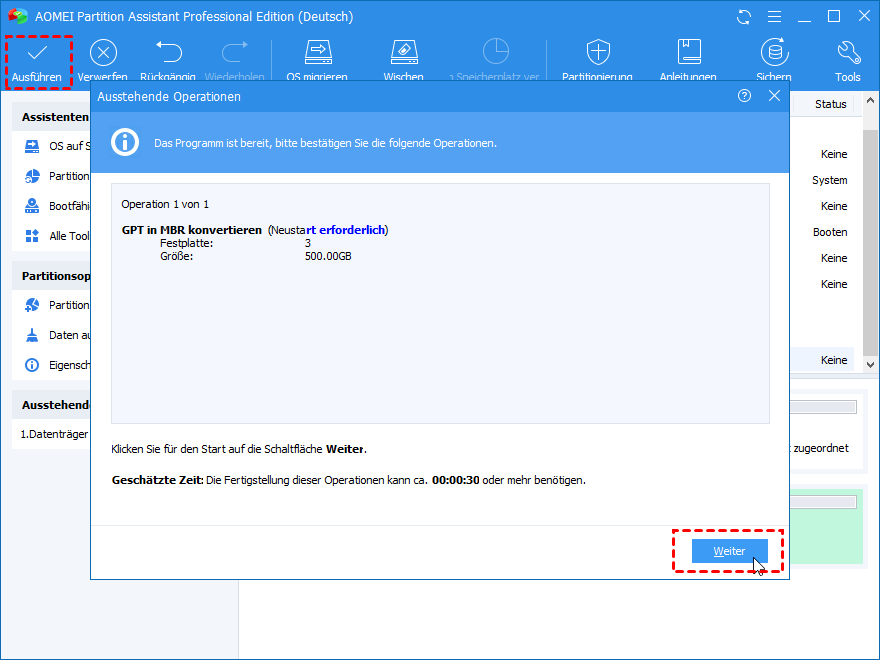Click the info circle icon in dialog banner
This screenshot has width=880, height=660.
(125, 142)
